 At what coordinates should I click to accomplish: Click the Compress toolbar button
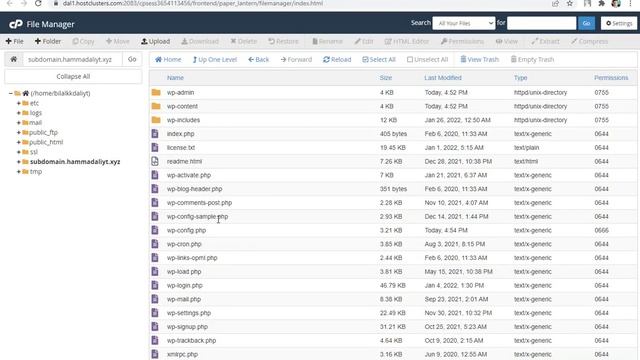(590, 41)
